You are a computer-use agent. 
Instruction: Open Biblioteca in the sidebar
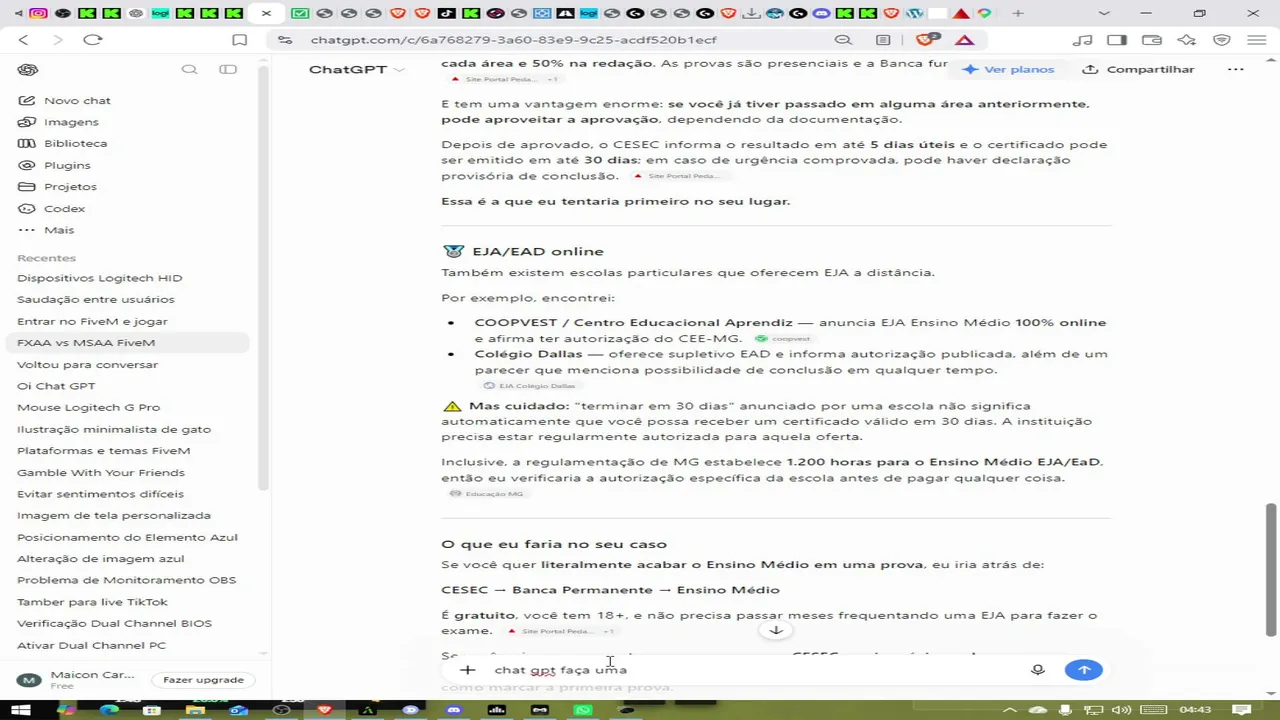(x=62, y=144)
